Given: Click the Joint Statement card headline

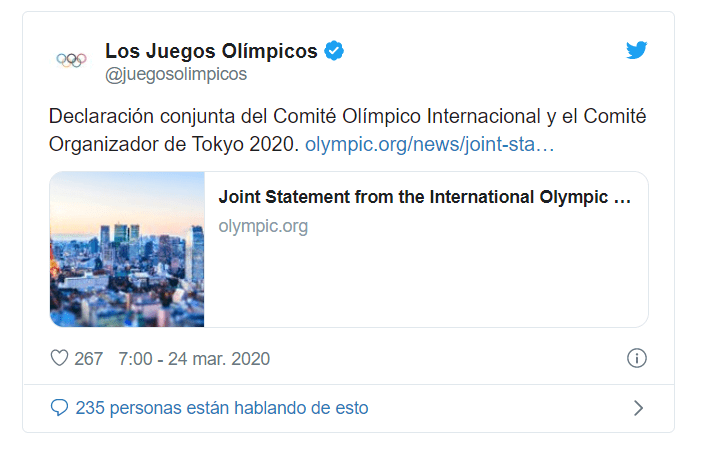Looking at the screenshot, I should tap(425, 197).
